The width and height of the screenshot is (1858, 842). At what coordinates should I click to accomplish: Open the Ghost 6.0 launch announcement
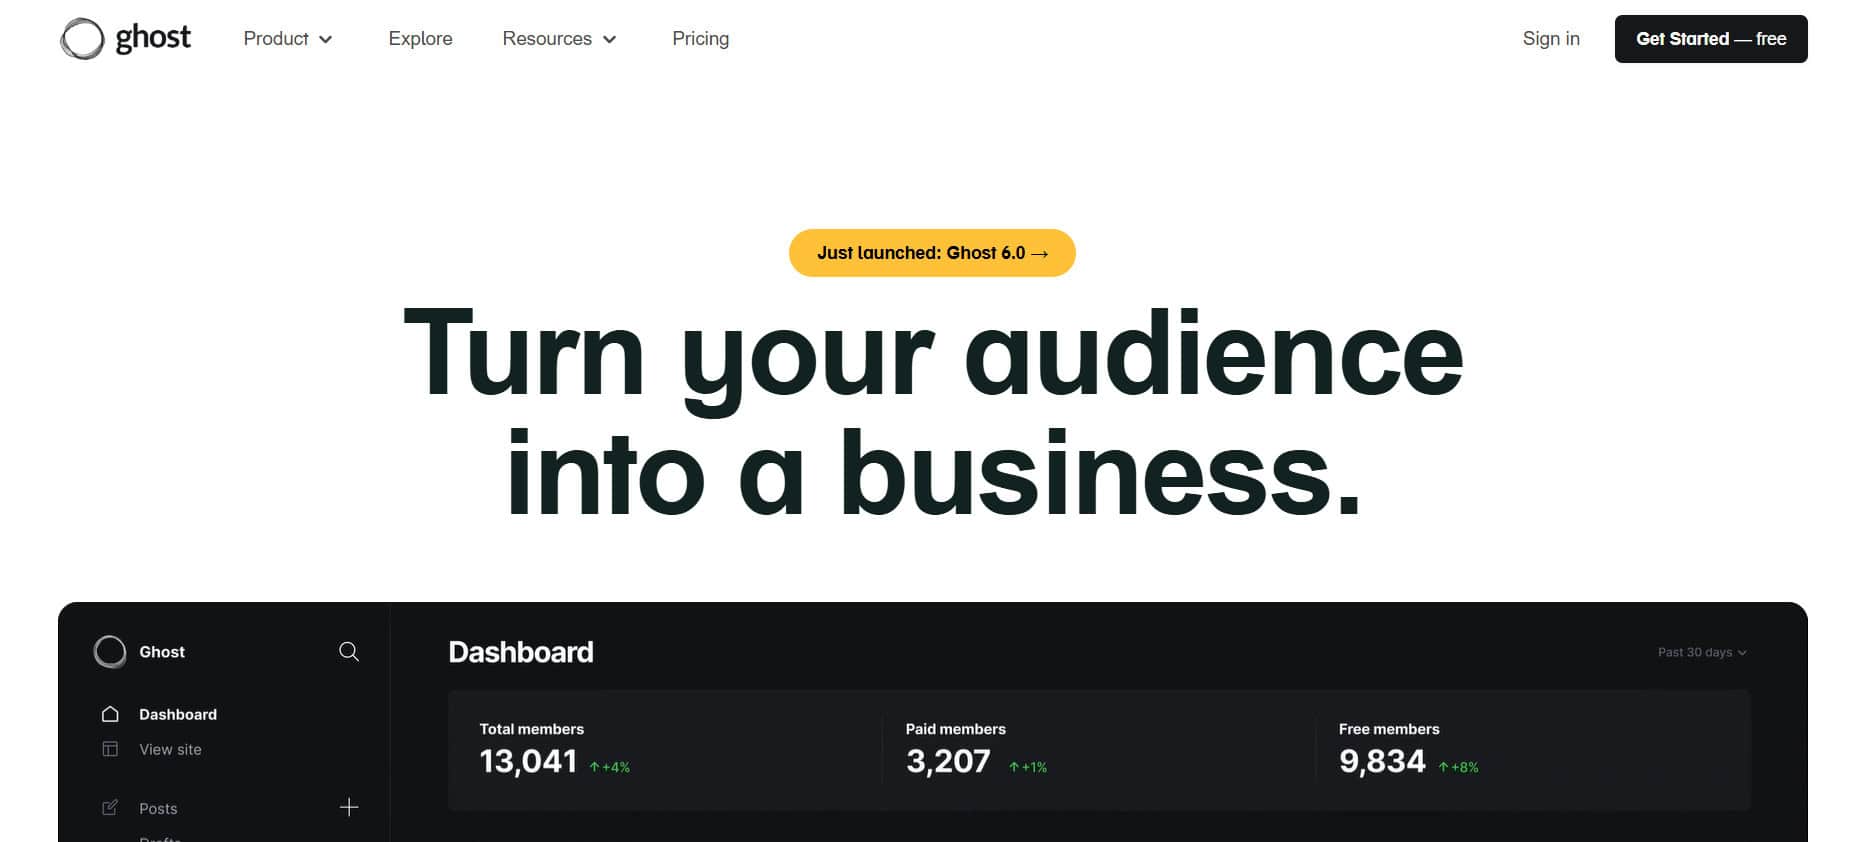[x=932, y=253]
